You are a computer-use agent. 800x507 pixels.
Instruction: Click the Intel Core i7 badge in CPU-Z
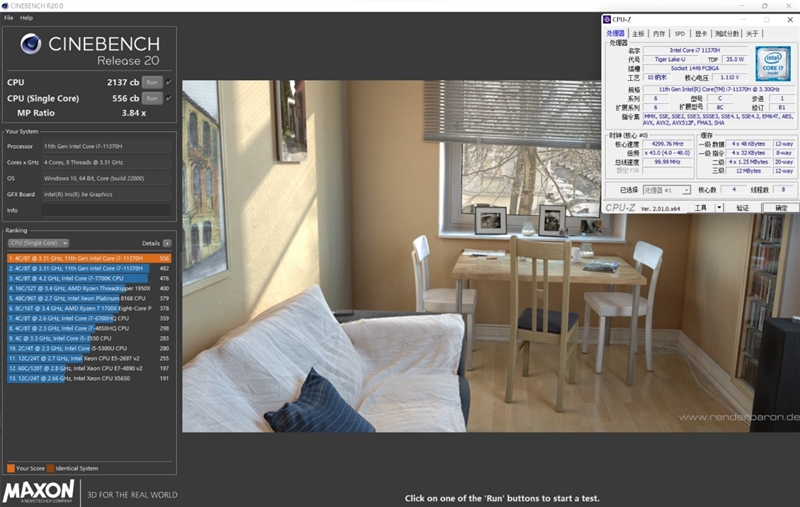773,63
